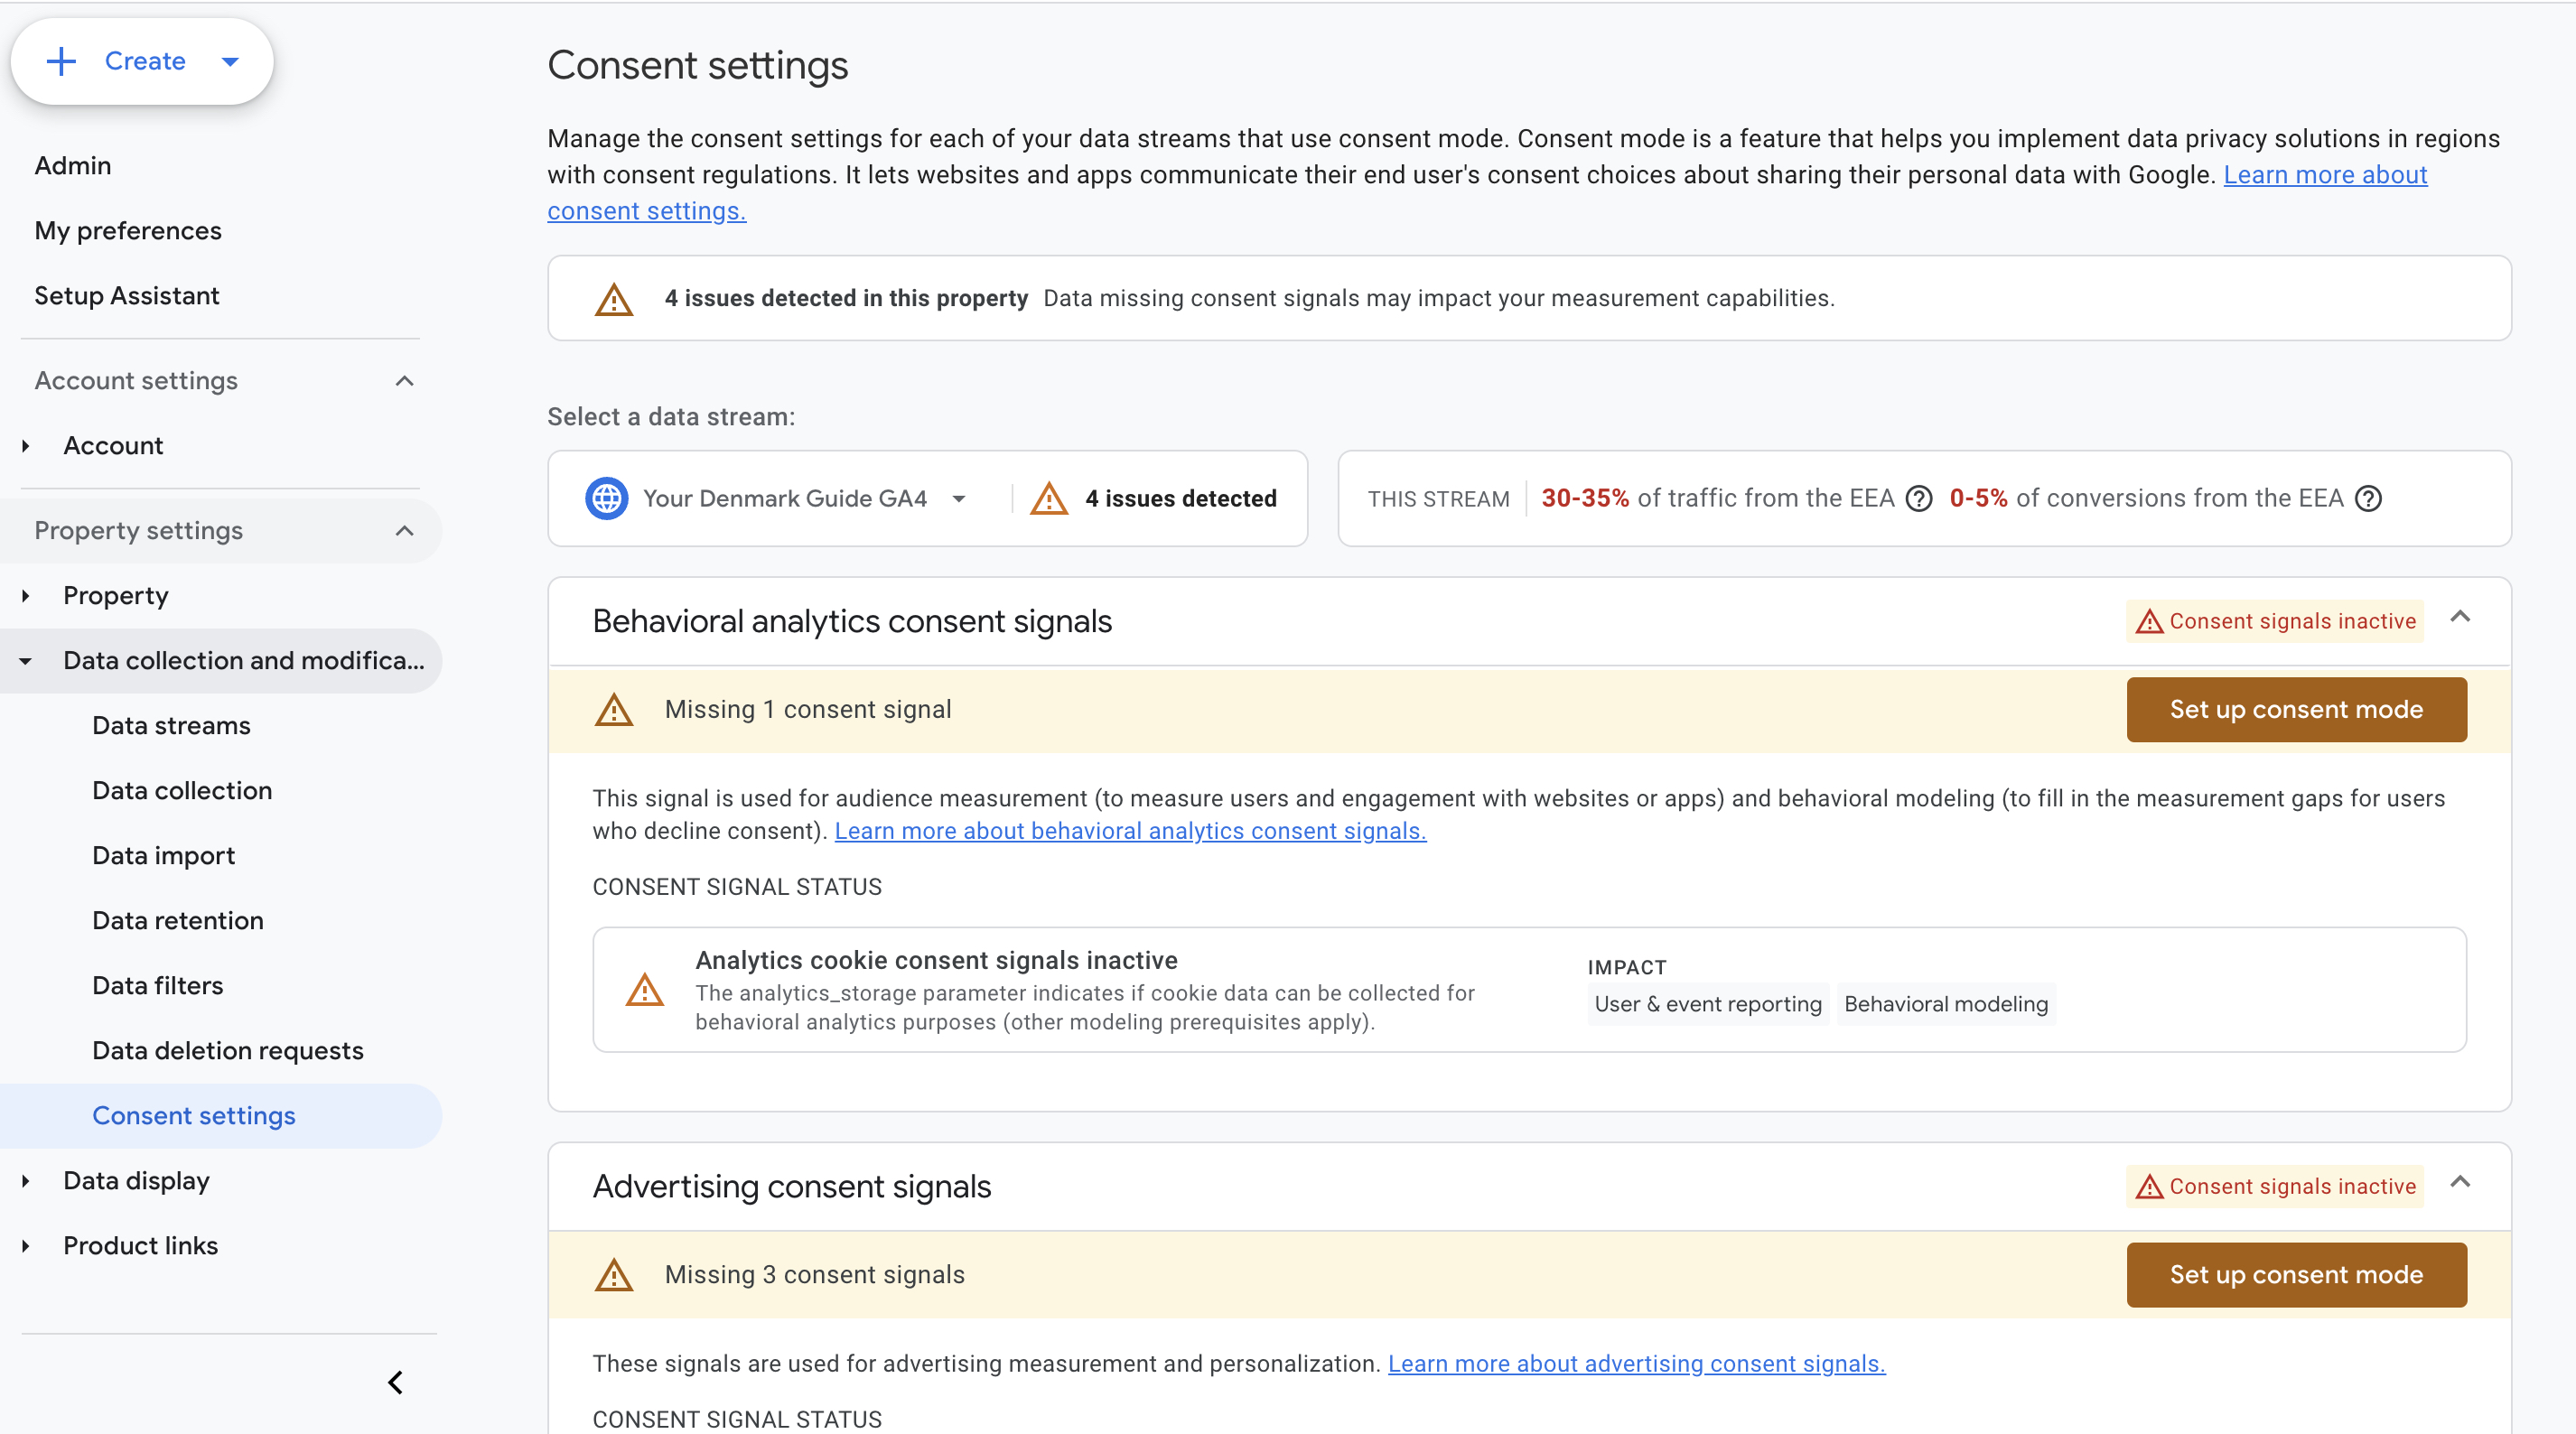Open the Create dropdown arrow
2576x1434 pixels.
pyautogui.click(x=230, y=62)
